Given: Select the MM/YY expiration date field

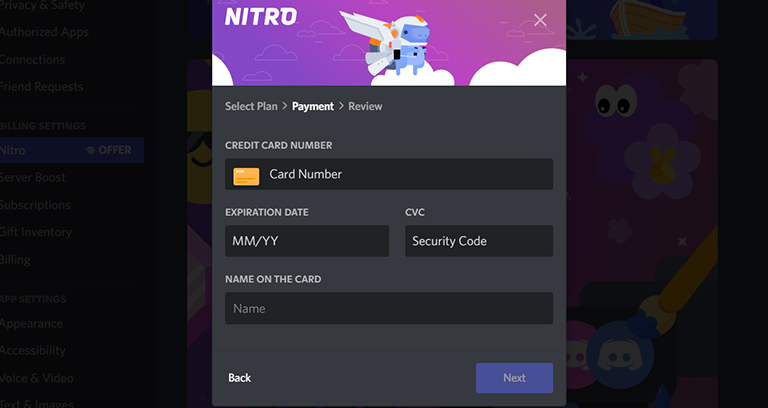Looking at the screenshot, I should (307, 241).
